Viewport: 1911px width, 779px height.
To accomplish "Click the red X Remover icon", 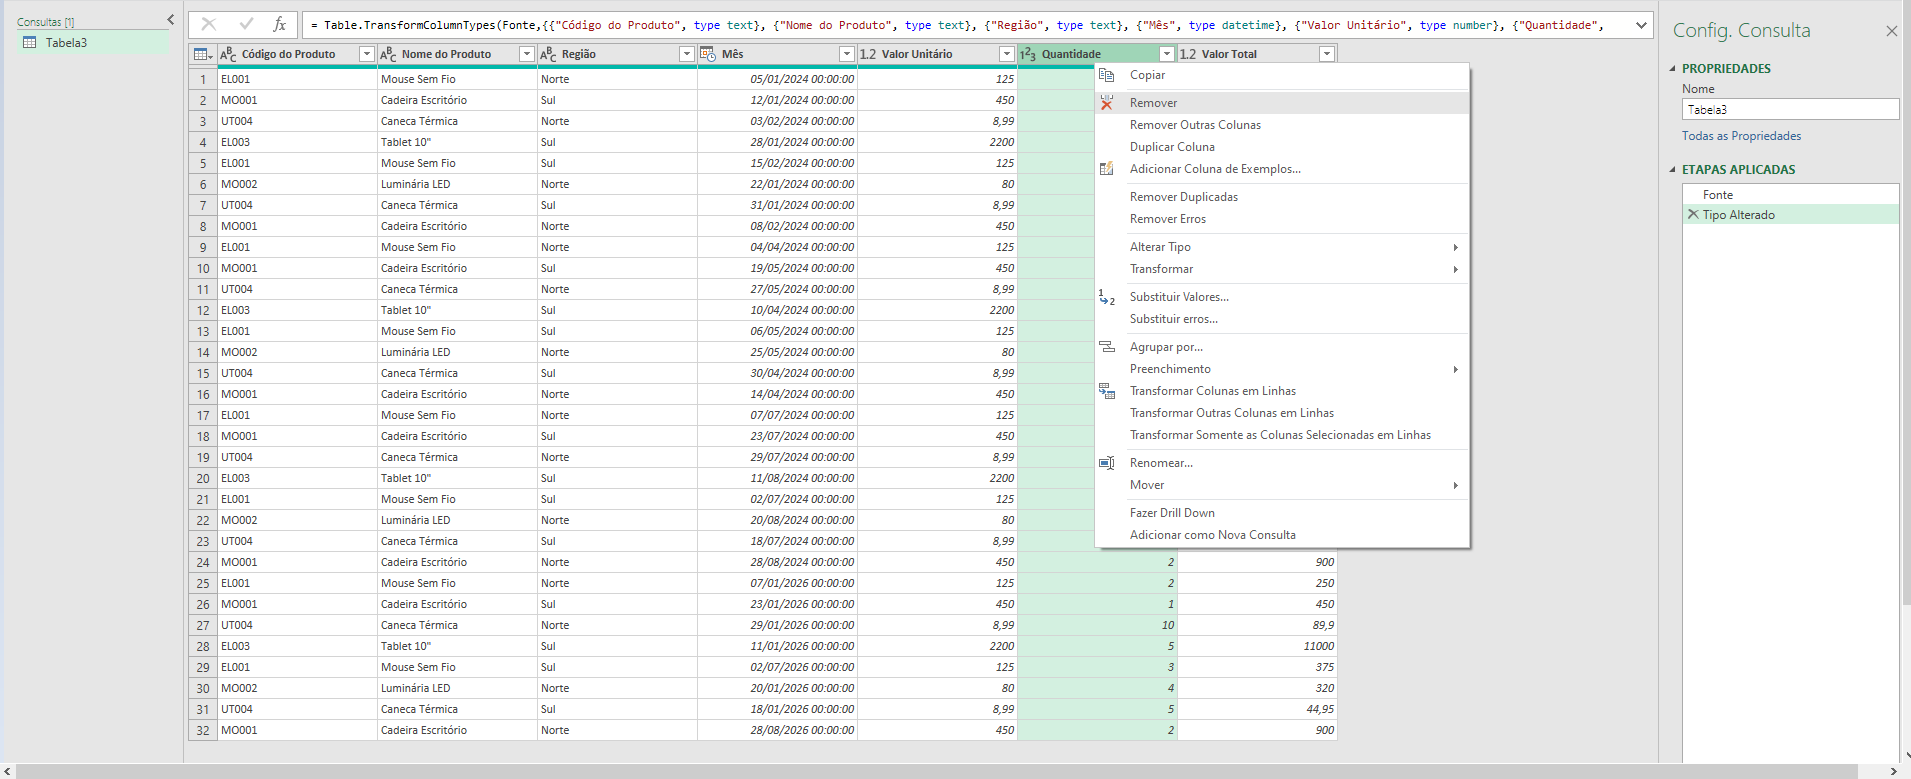I will [1107, 103].
